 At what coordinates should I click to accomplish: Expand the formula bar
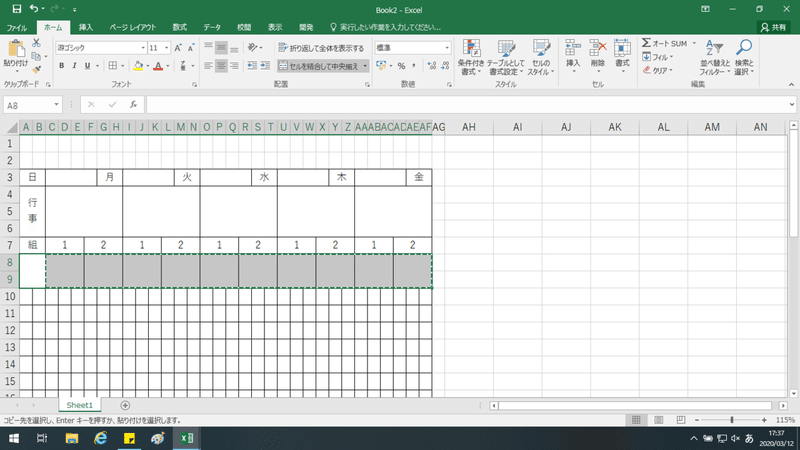[x=791, y=105]
